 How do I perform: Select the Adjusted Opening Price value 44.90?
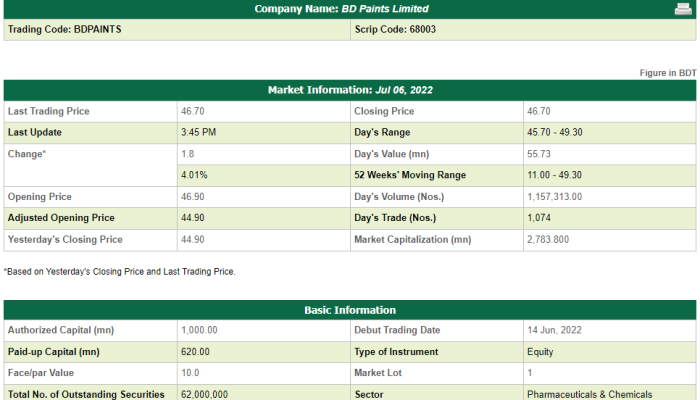(x=193, y=218)
